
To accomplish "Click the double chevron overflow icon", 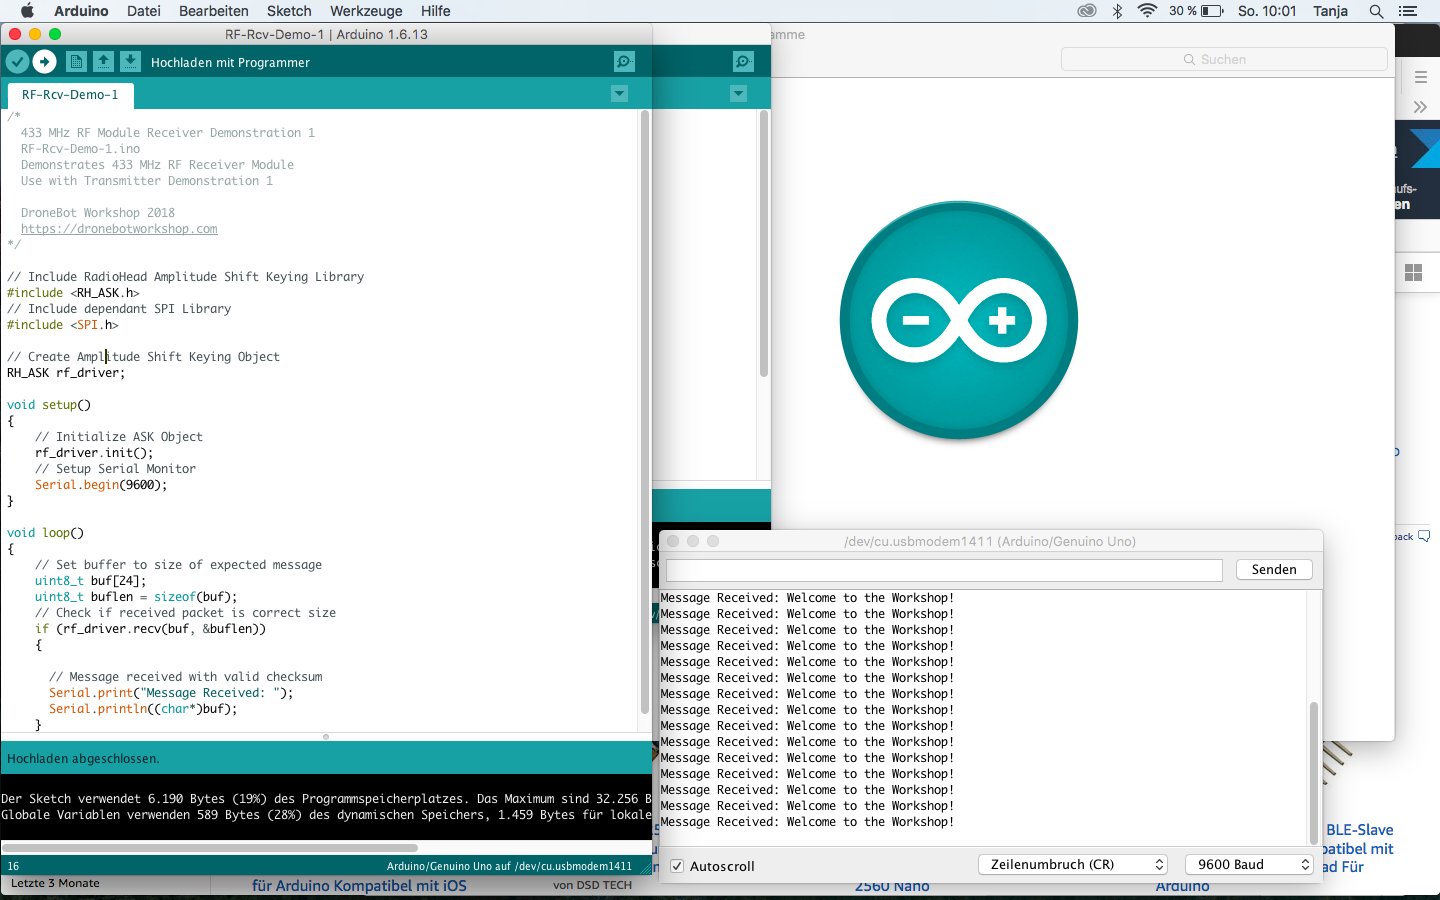I will coord(1420,107).
